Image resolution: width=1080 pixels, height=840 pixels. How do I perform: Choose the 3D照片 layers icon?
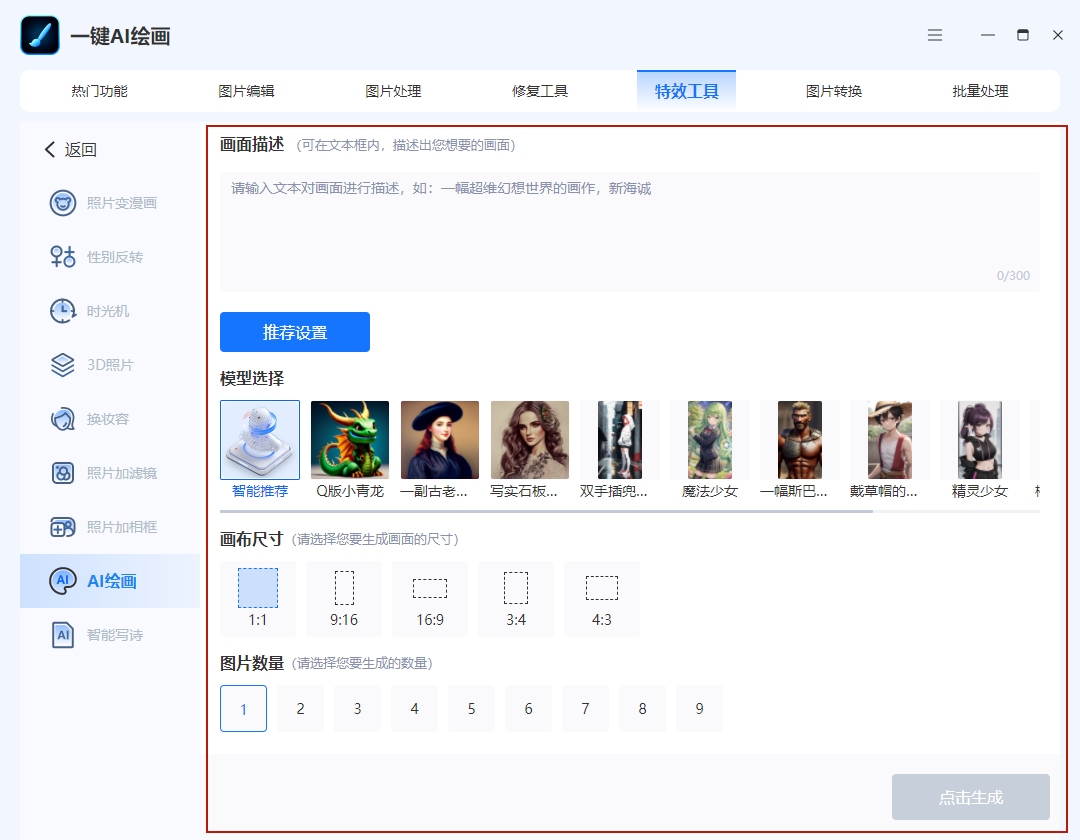(x=63, y=365)
